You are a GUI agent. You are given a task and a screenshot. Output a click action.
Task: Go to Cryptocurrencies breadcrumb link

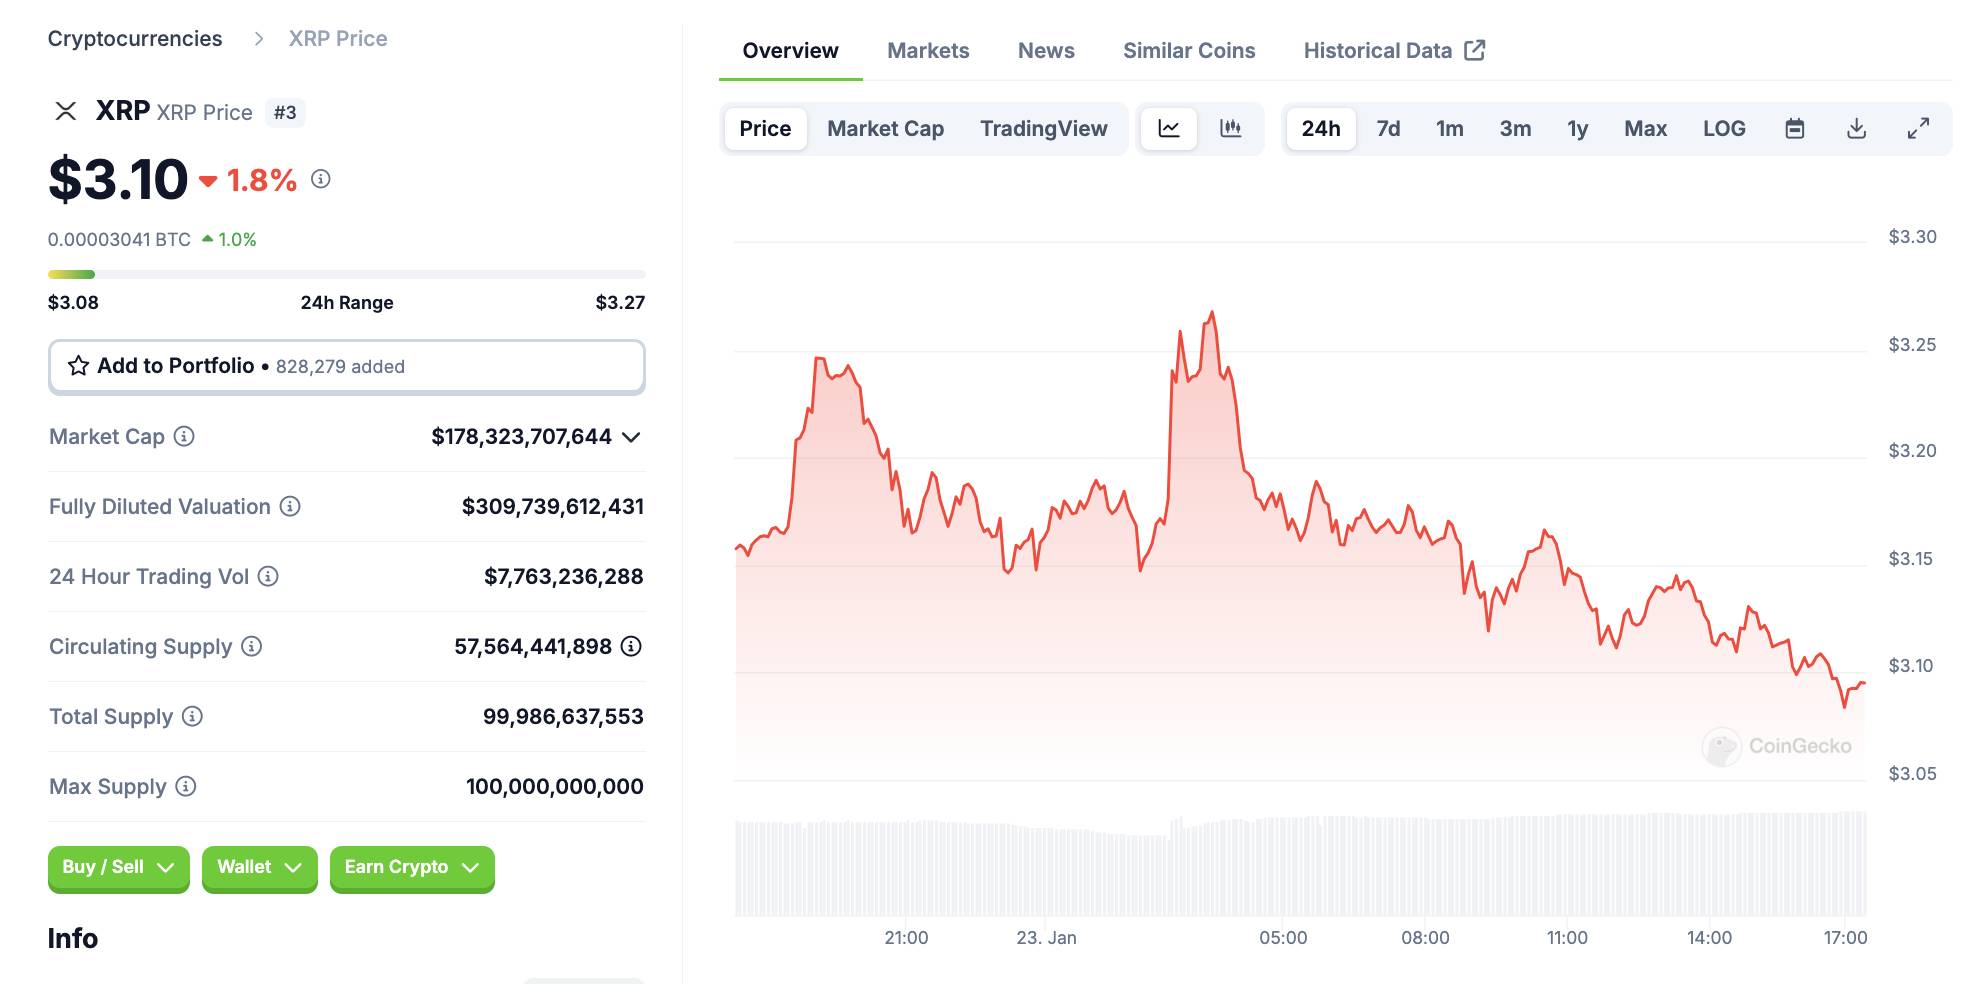click(135, 38)
